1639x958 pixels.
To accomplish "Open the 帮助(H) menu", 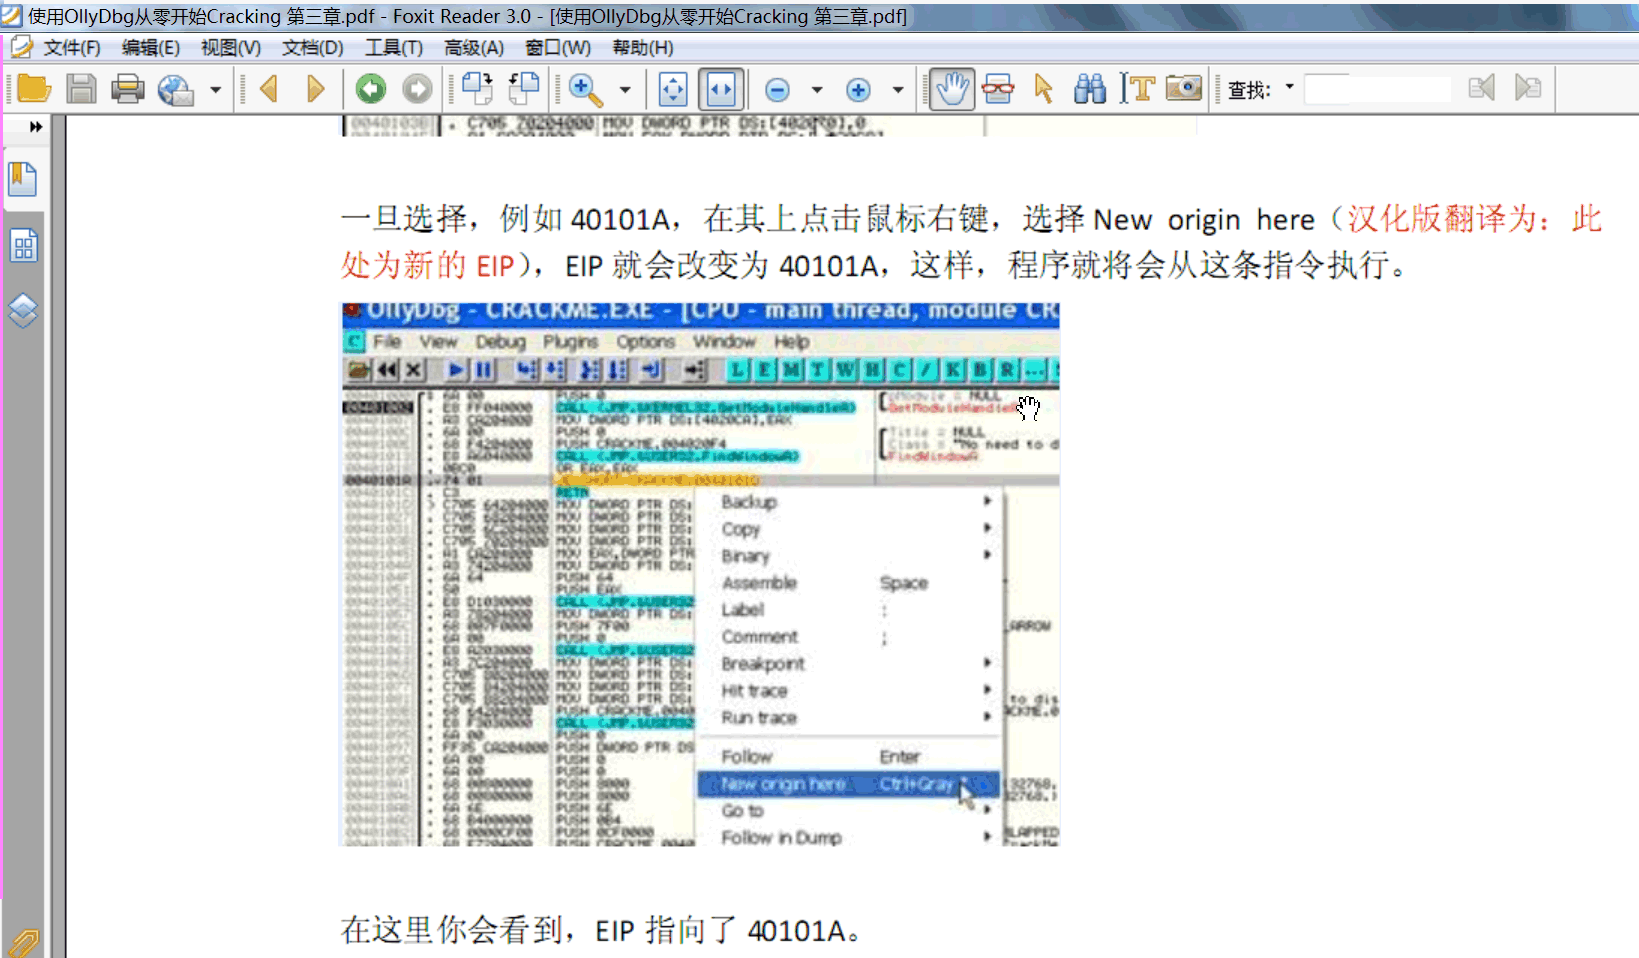I will (643, 48).
